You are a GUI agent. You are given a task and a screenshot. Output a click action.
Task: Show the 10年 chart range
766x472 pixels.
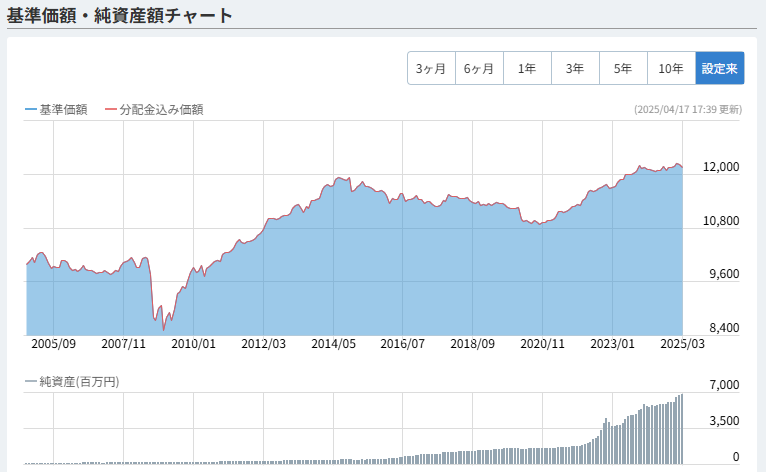(671, 68)
